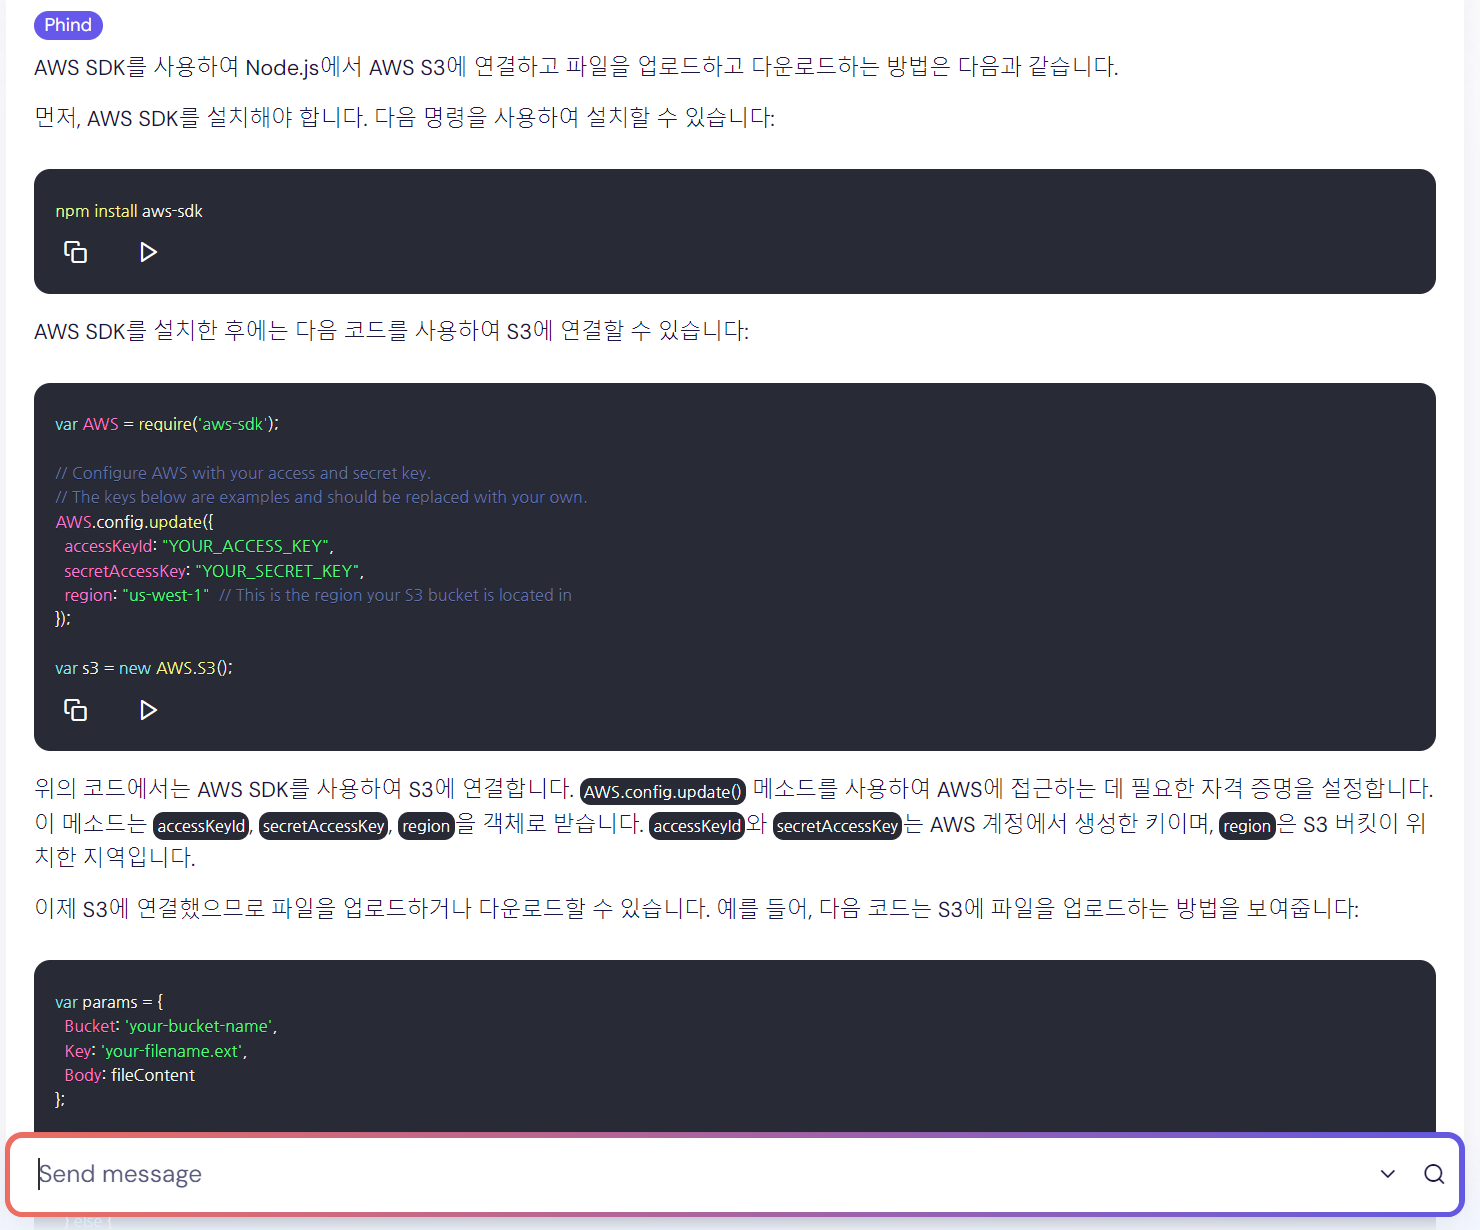Expand the chevron dropdown in message bar

1388,1174
